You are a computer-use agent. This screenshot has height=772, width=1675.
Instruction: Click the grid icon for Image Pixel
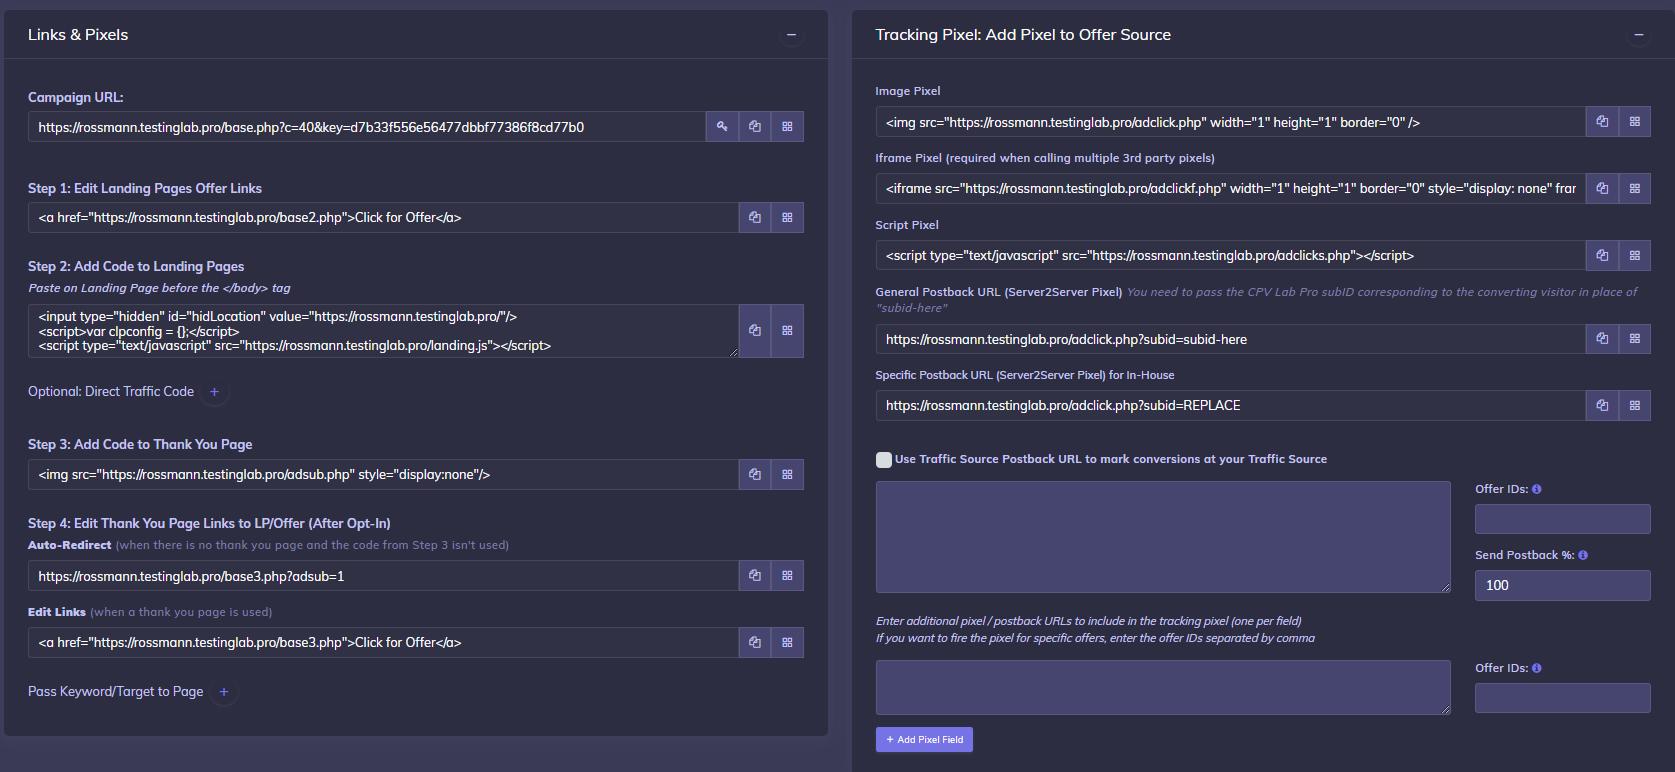point(1635,122)
